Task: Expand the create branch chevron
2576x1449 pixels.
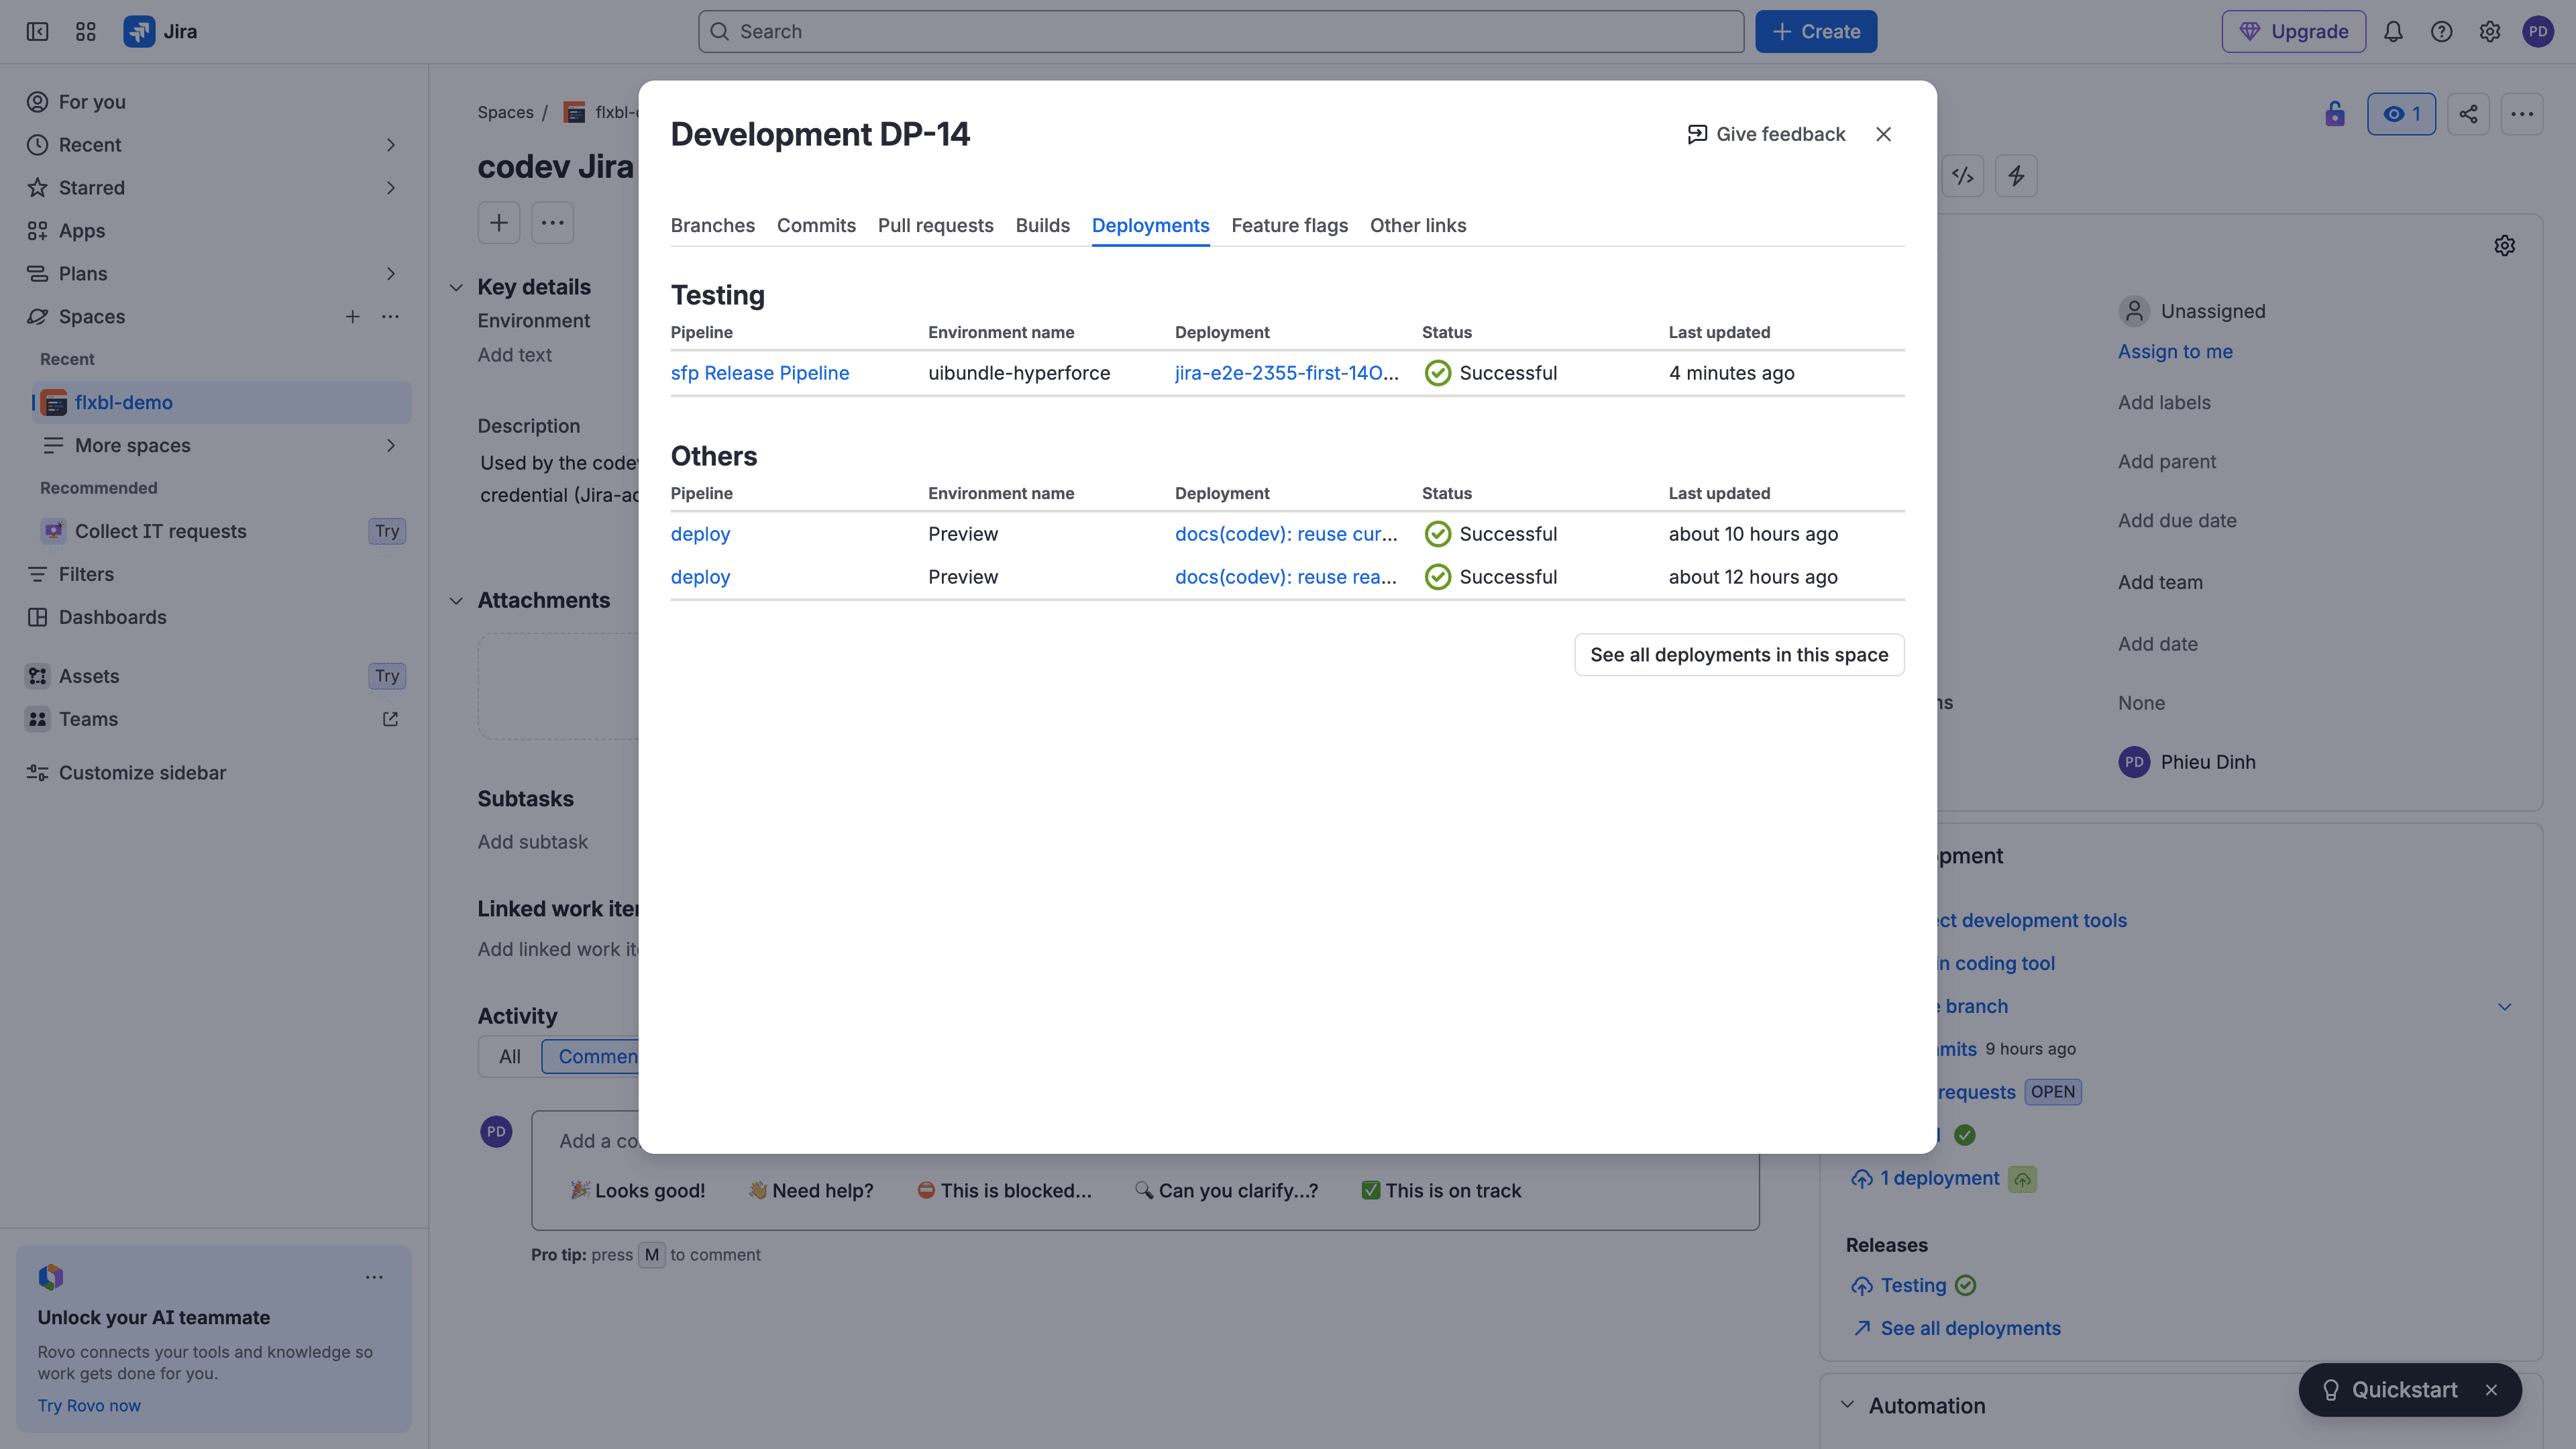Action: click(2504, 1007)
